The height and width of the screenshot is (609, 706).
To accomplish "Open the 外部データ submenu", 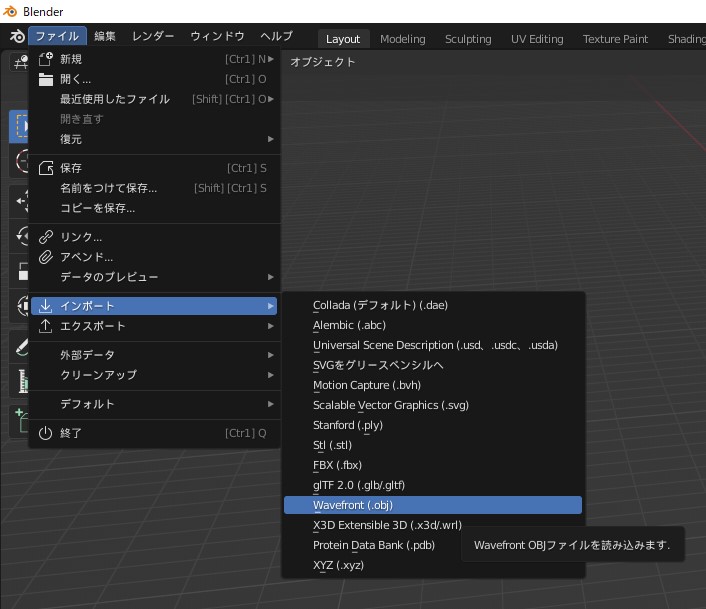I will pos(154,355).
